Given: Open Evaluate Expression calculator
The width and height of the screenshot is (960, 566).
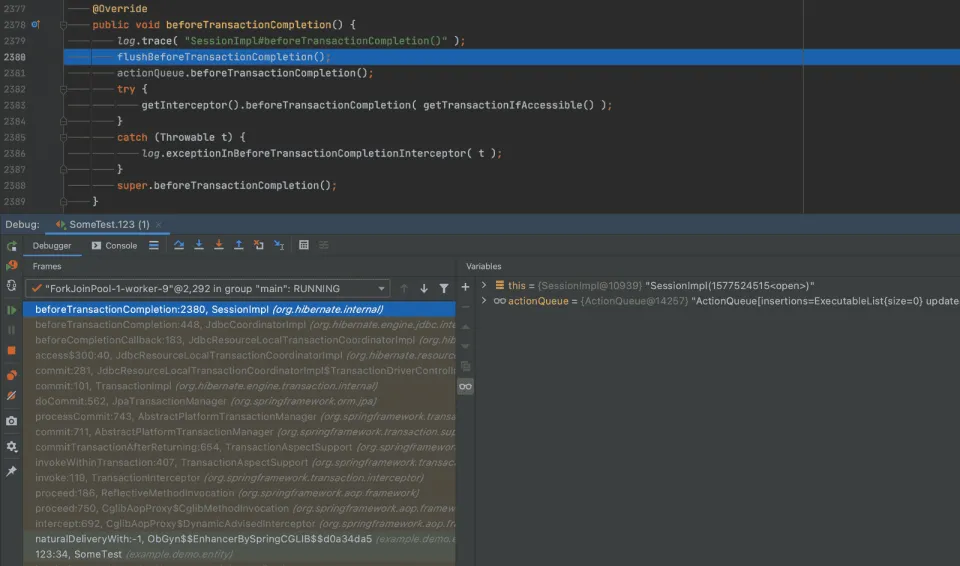Looking at the screenshot, I should pos(304,245).
